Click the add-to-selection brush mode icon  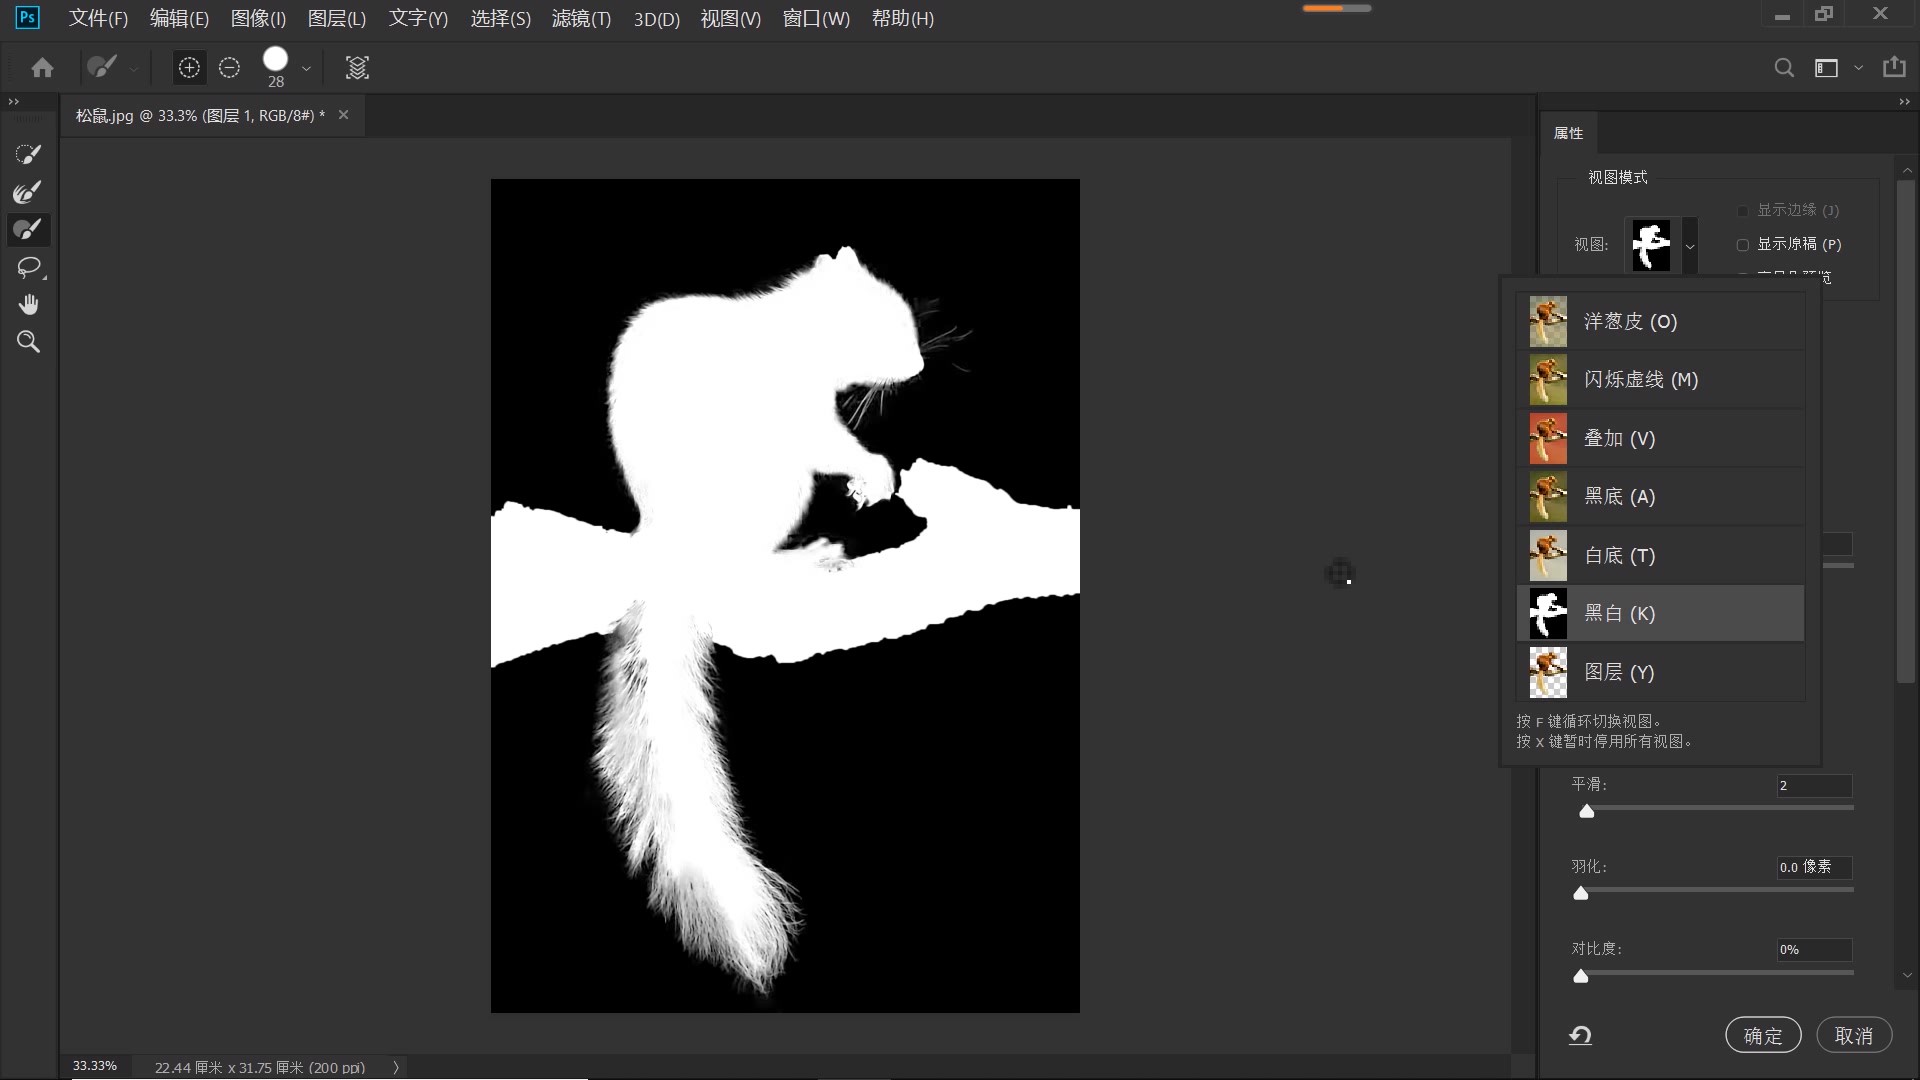coord(189,68)
